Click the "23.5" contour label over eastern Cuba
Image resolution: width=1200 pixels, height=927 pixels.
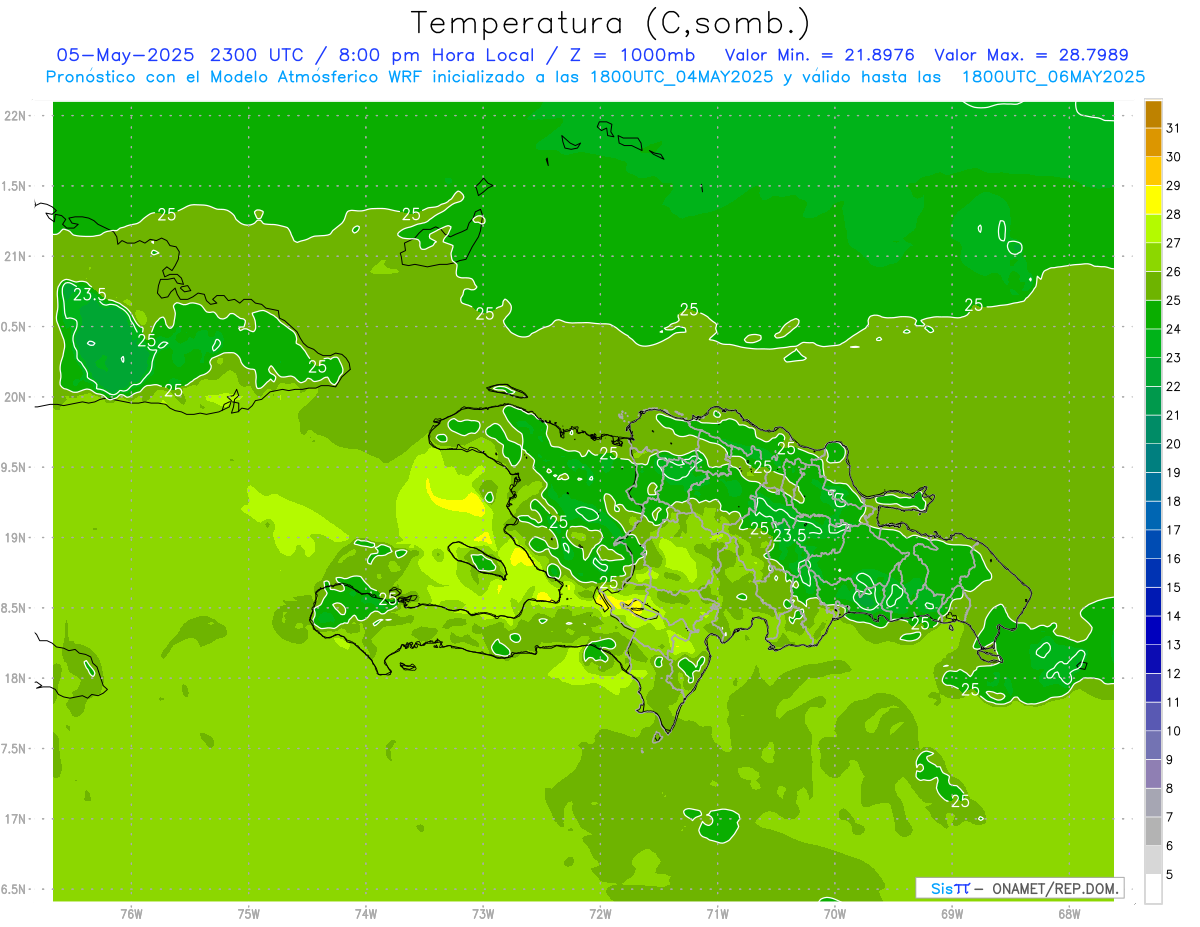(90, 295)
